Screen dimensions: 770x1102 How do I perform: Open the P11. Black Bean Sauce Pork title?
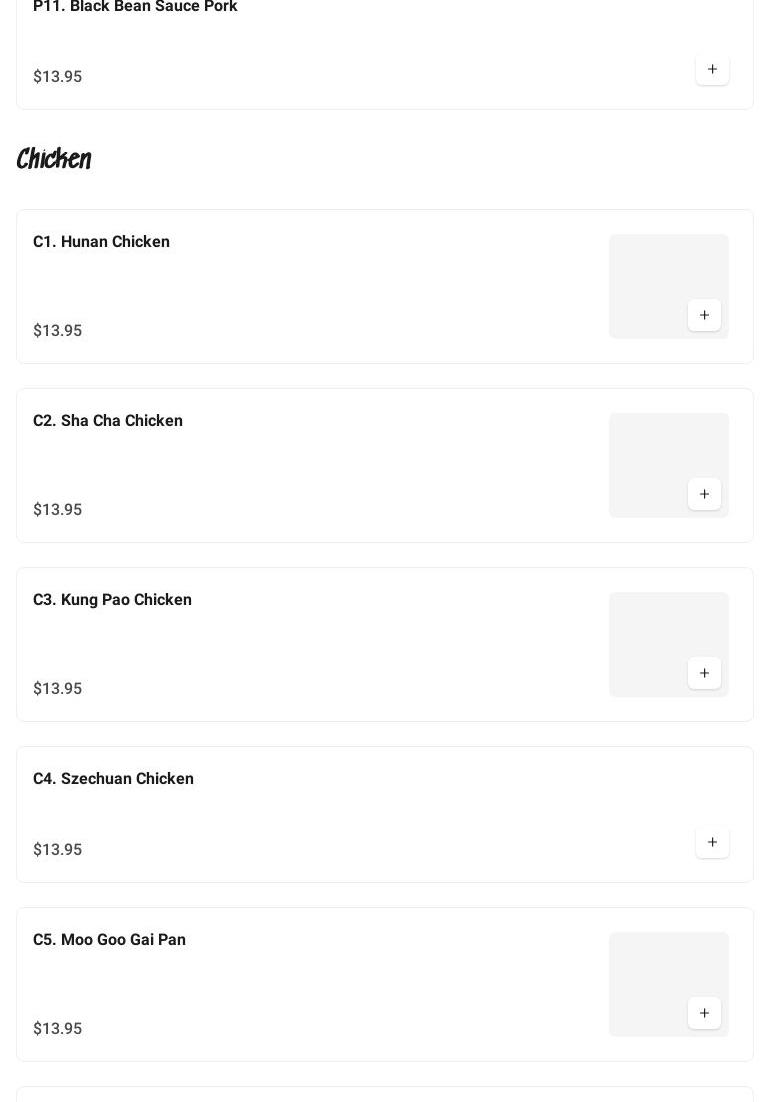135,6
